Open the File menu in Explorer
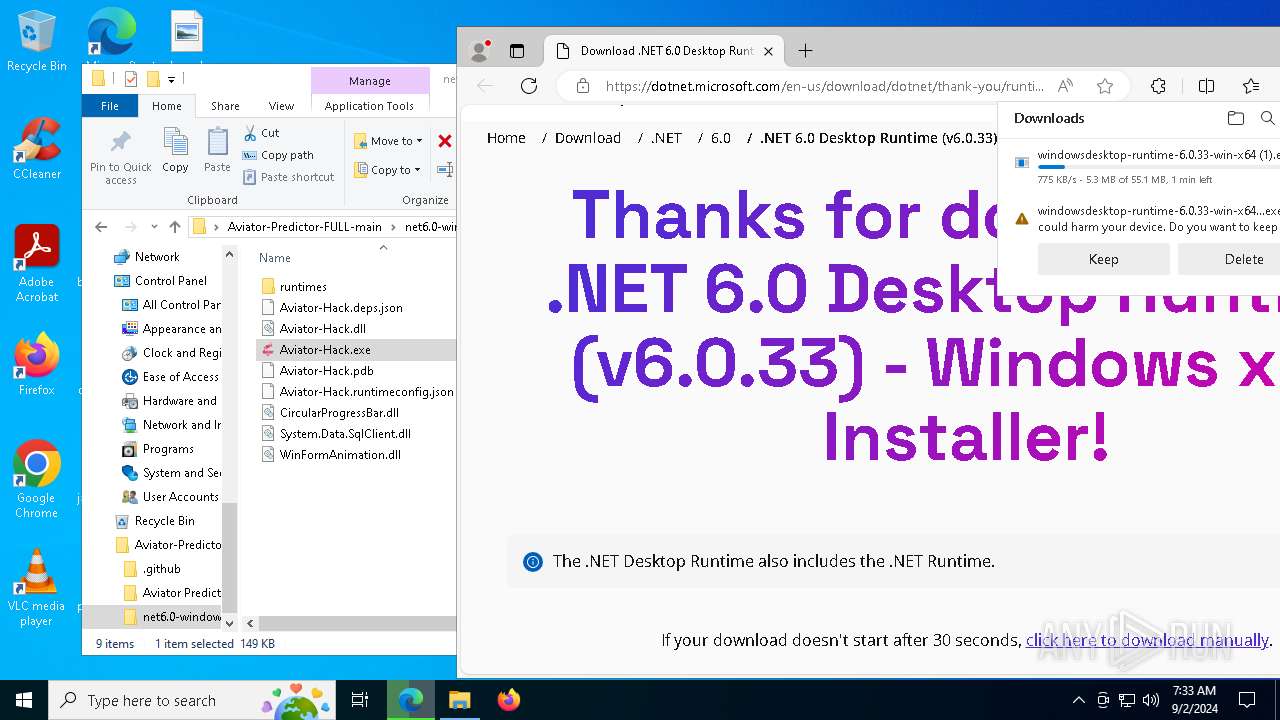The image size is (1280, 720). pos(110,106)
